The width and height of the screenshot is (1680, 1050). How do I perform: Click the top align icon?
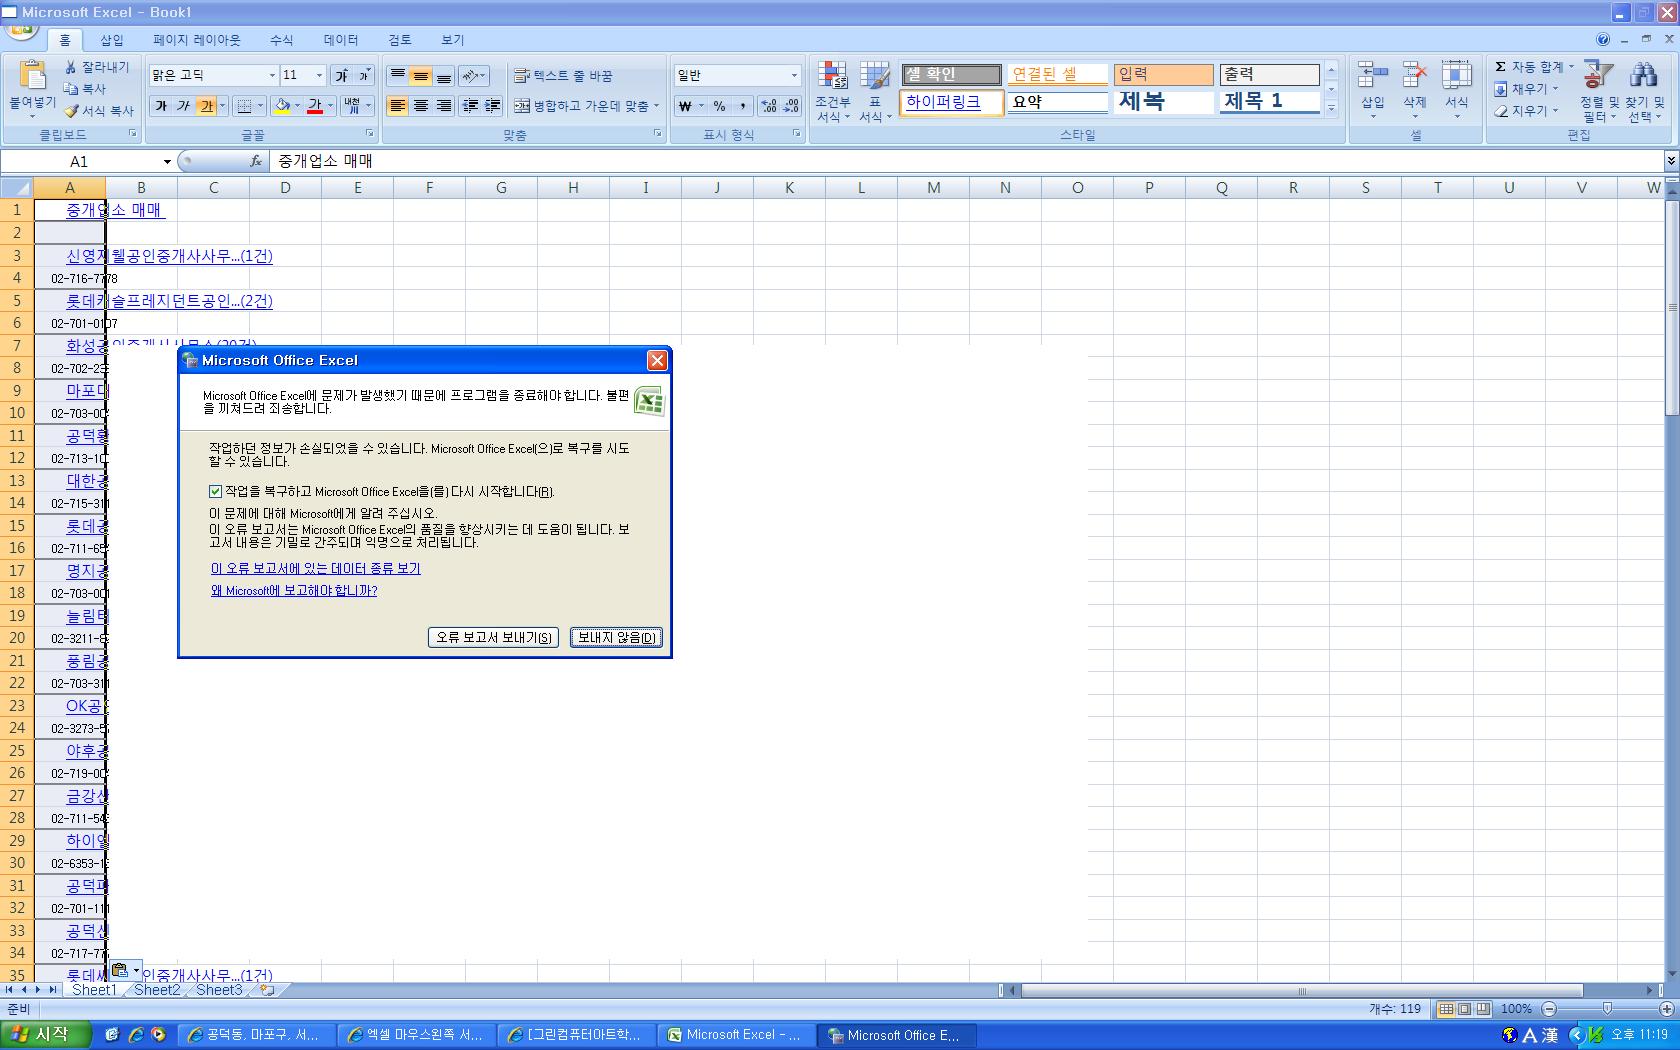397,75
